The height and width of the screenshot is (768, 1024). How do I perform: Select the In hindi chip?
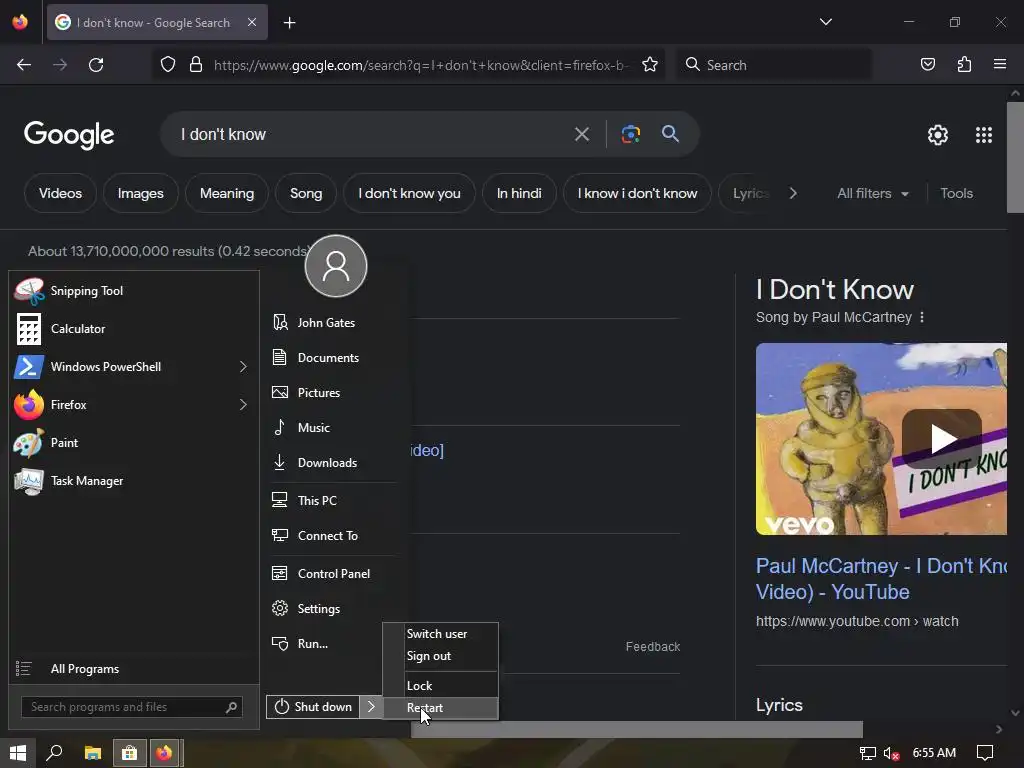[519, 193]
